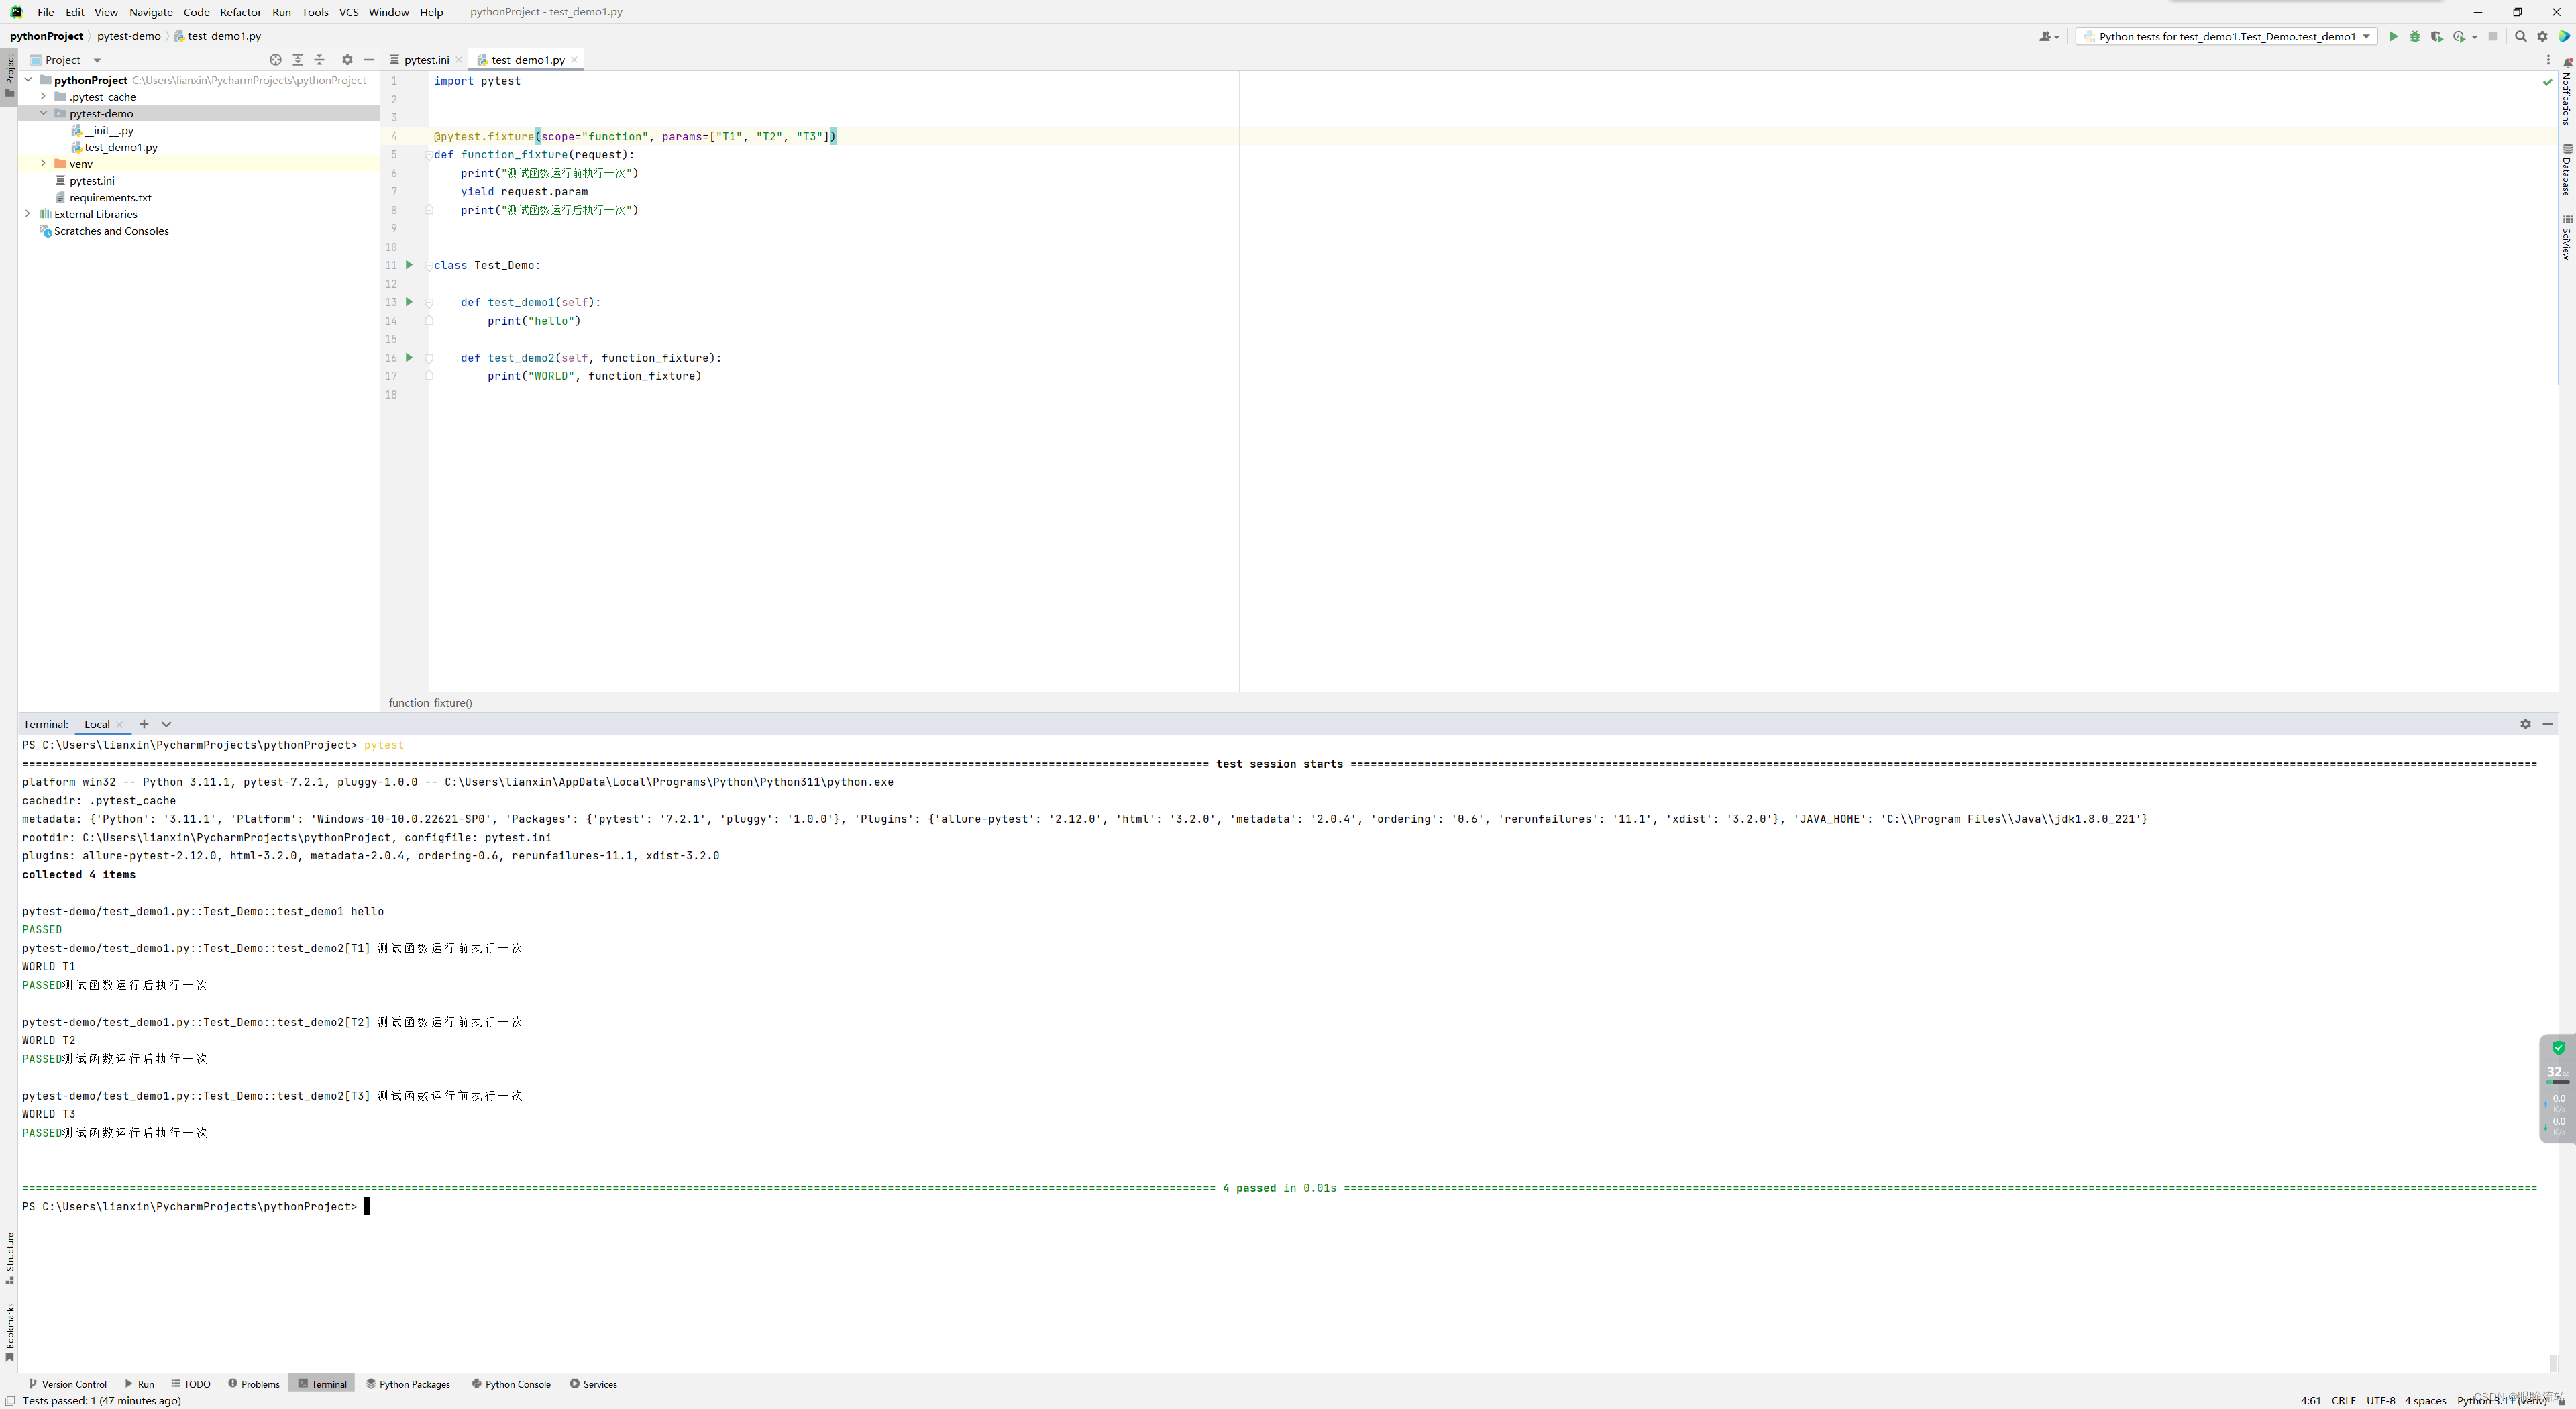Run class Test_Demo from gutter arrow

point(409,265)
